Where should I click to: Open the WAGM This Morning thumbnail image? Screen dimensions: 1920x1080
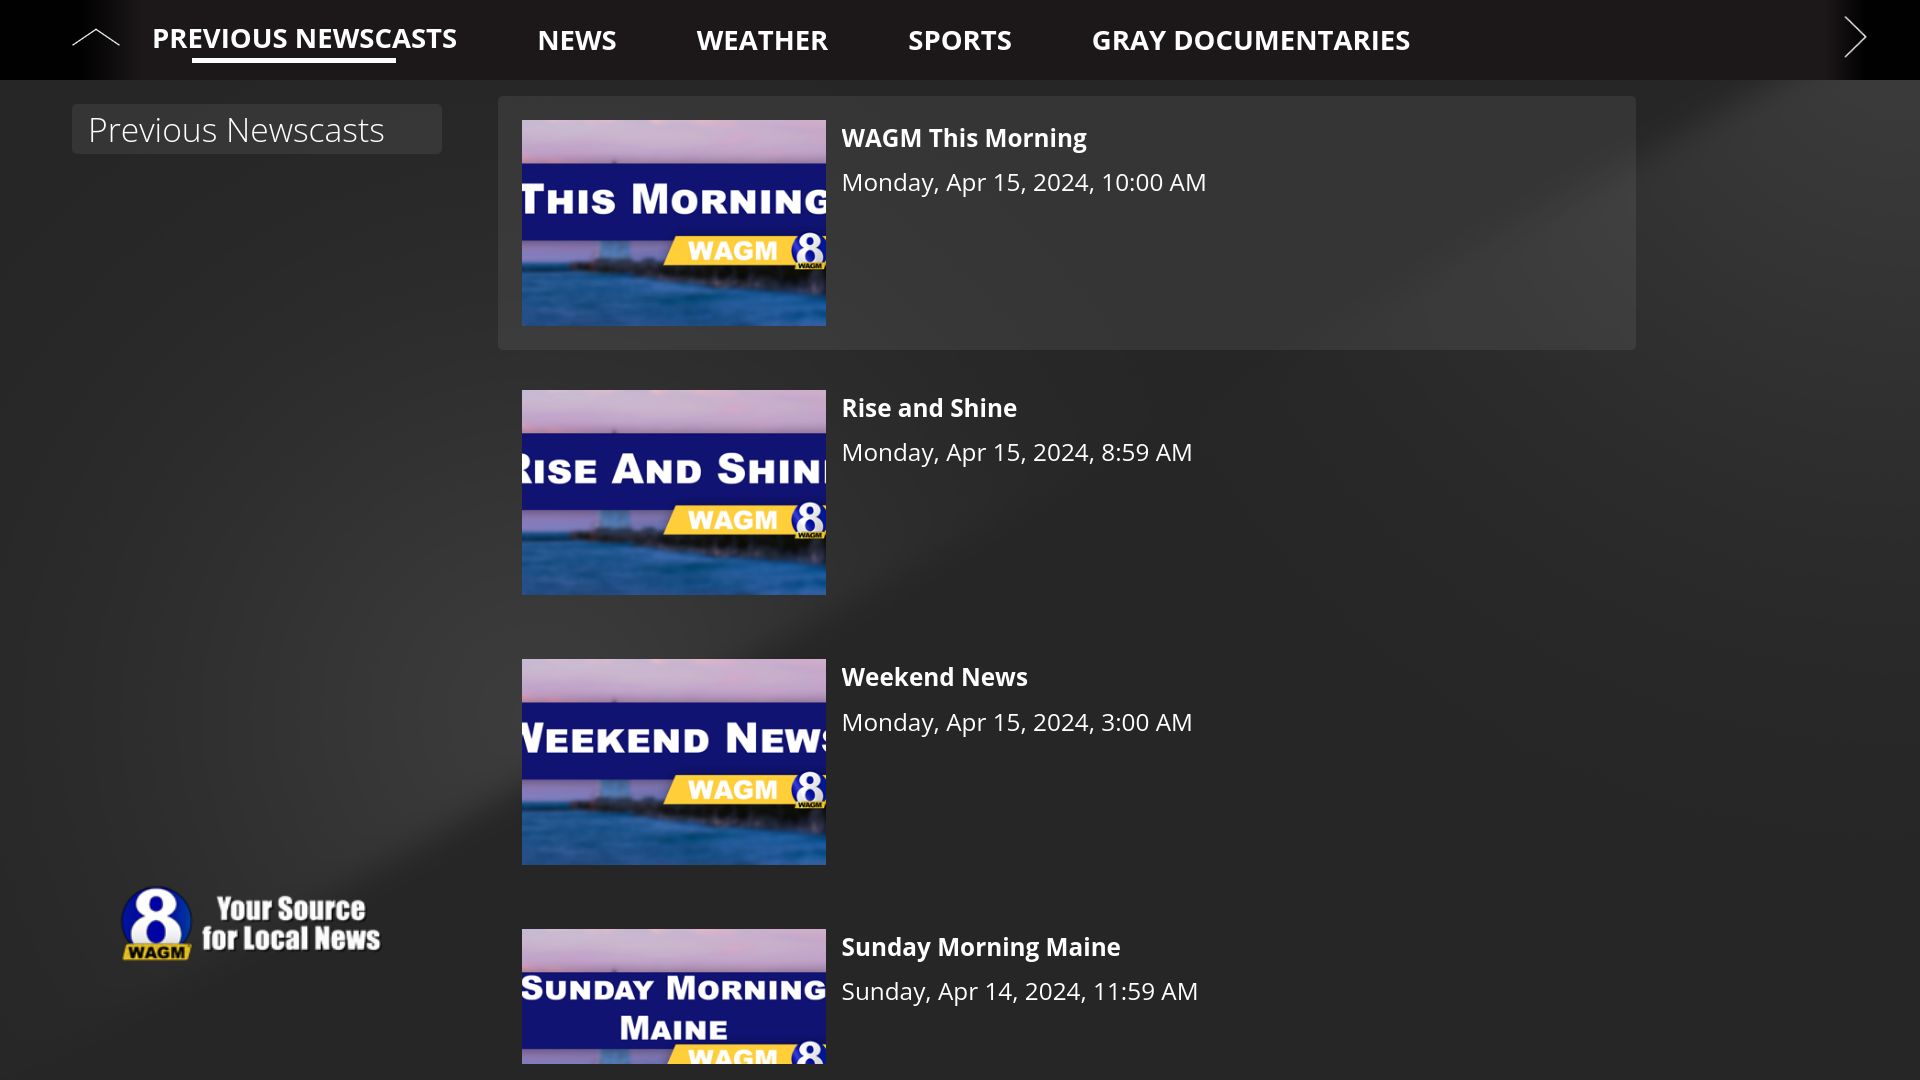coord(674,222)
